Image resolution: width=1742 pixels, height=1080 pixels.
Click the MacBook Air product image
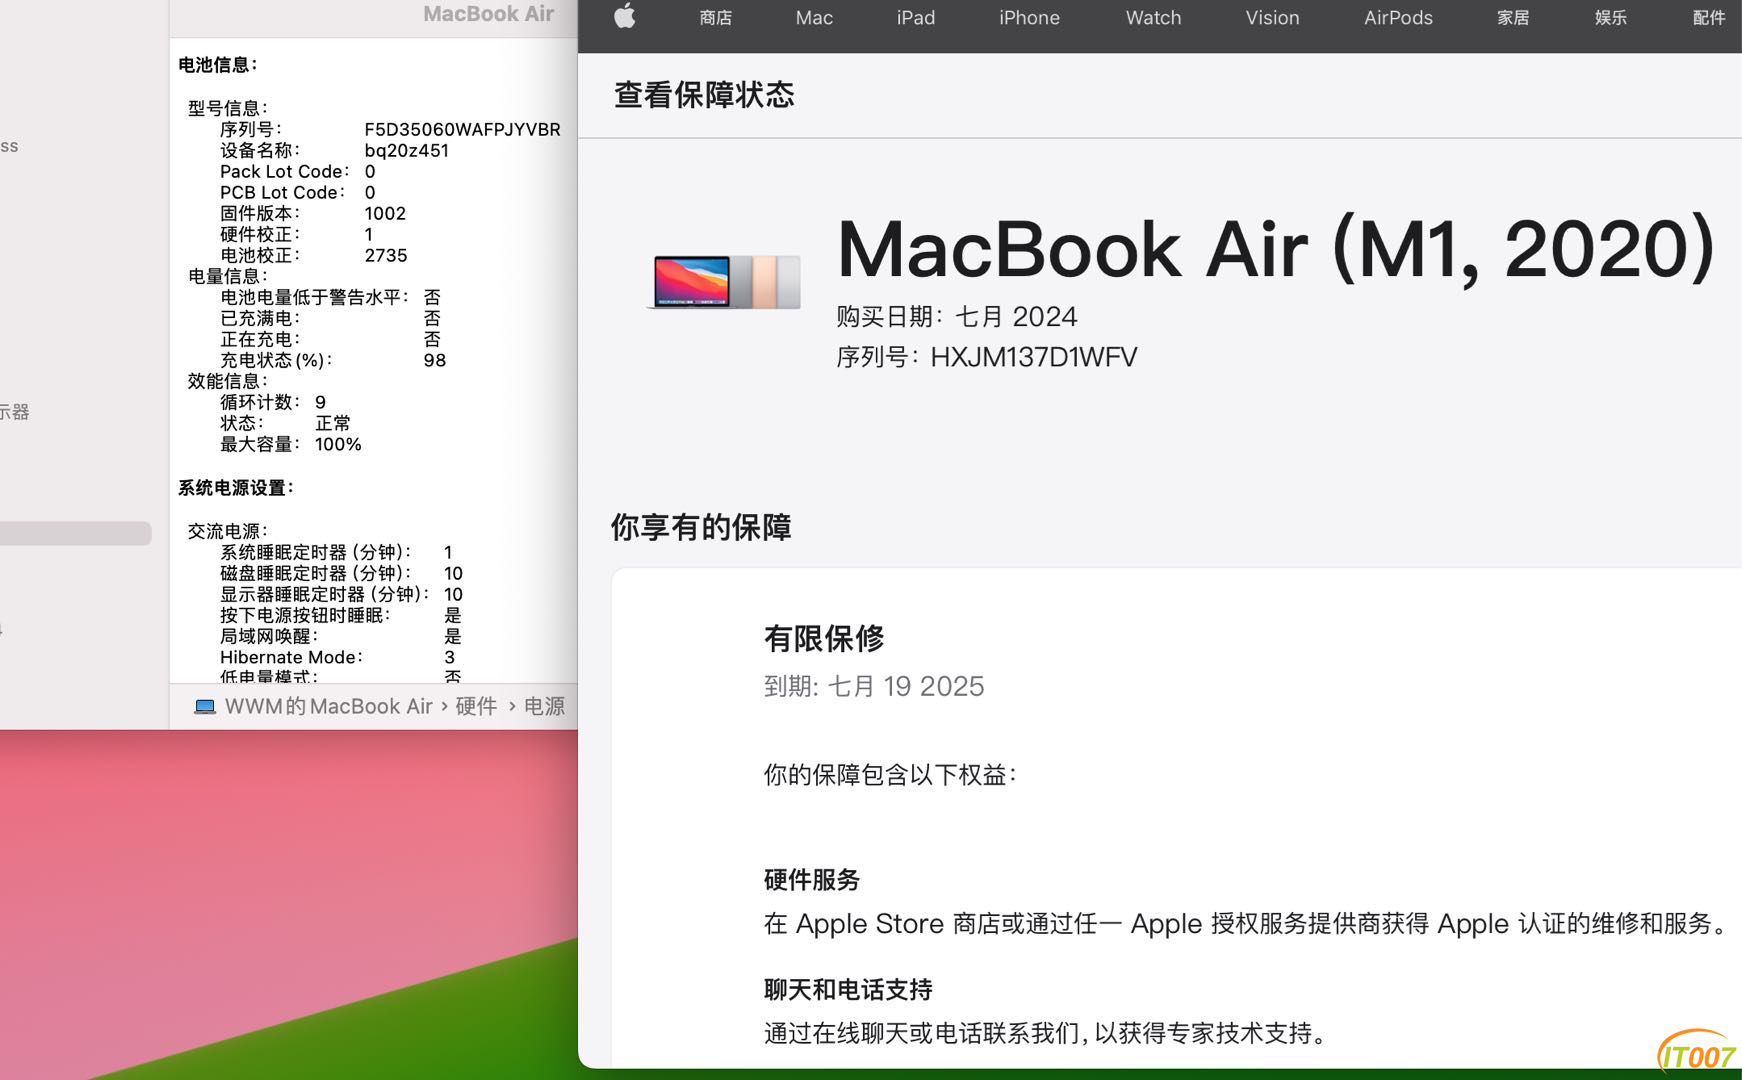[x=726, y=282]
